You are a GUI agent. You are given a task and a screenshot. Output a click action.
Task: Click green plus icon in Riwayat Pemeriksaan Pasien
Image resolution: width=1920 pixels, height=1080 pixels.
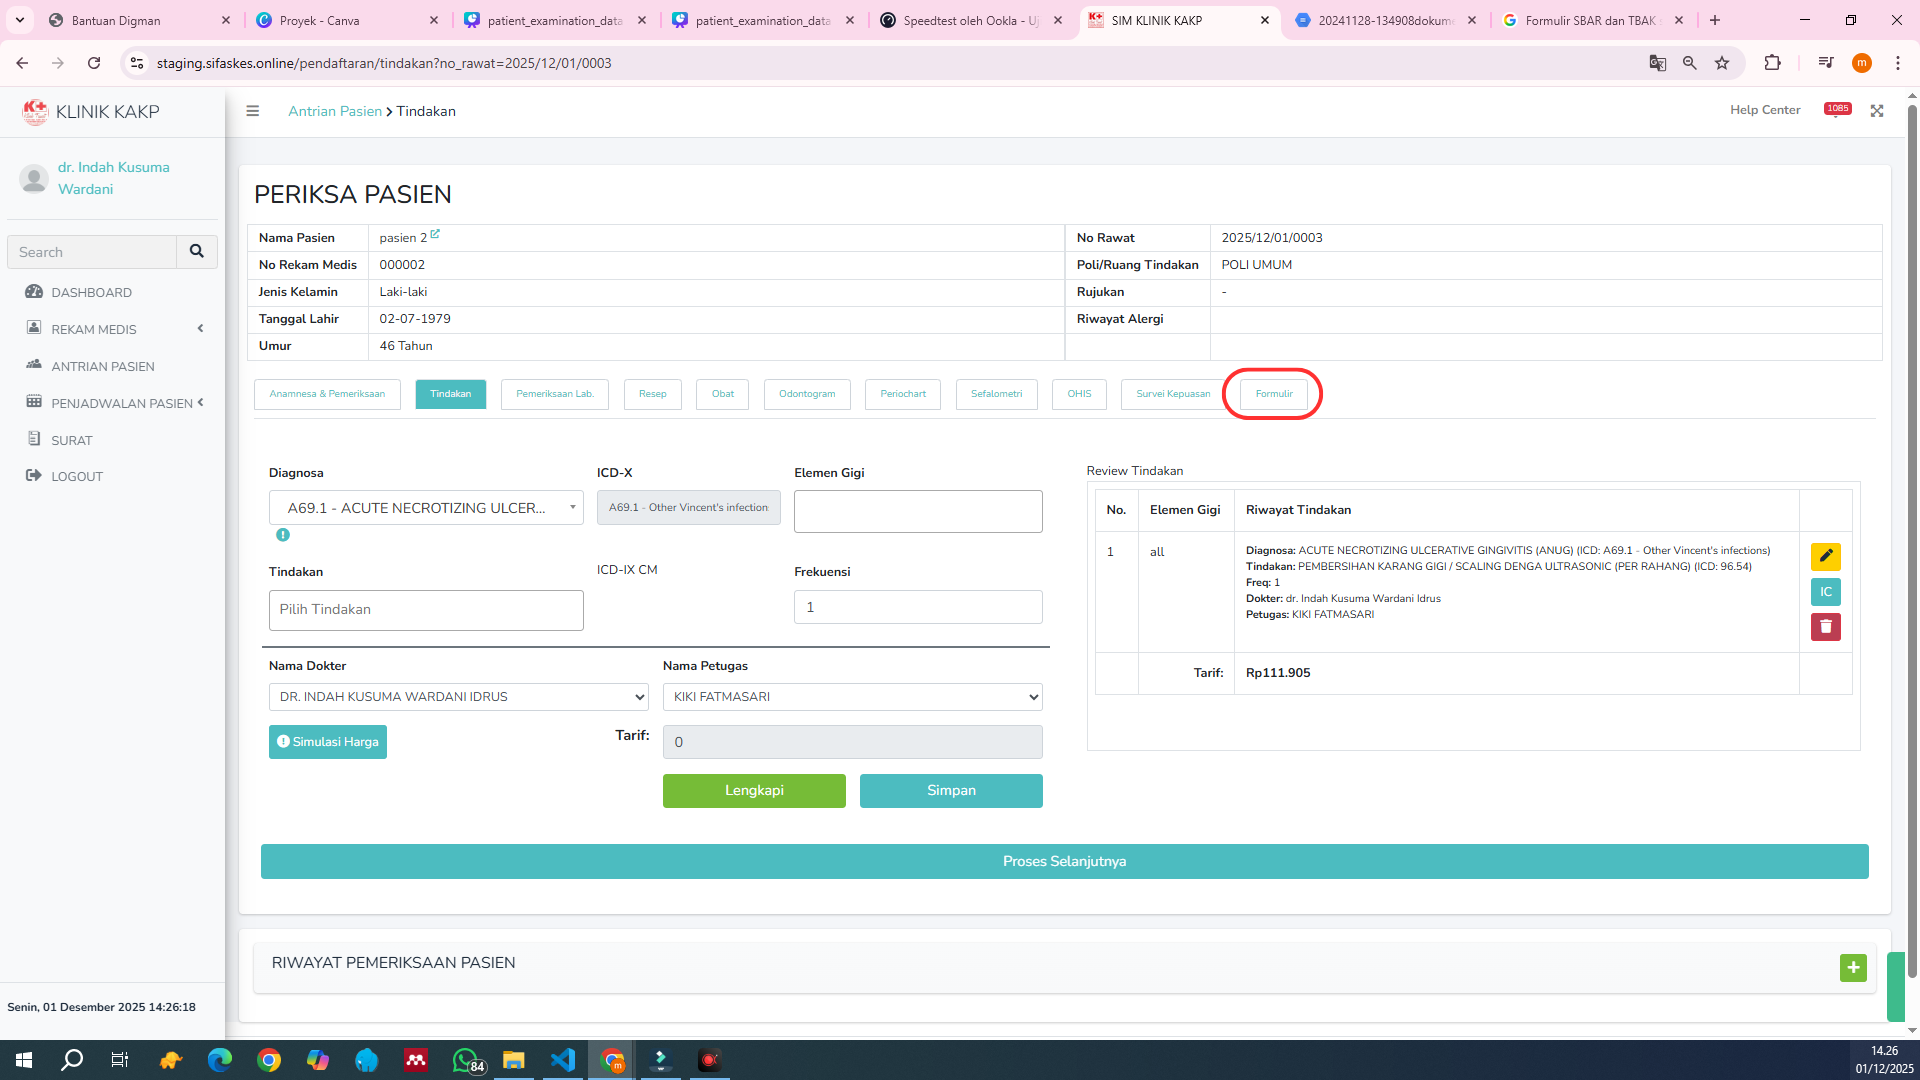click(x=1853, y=967)
